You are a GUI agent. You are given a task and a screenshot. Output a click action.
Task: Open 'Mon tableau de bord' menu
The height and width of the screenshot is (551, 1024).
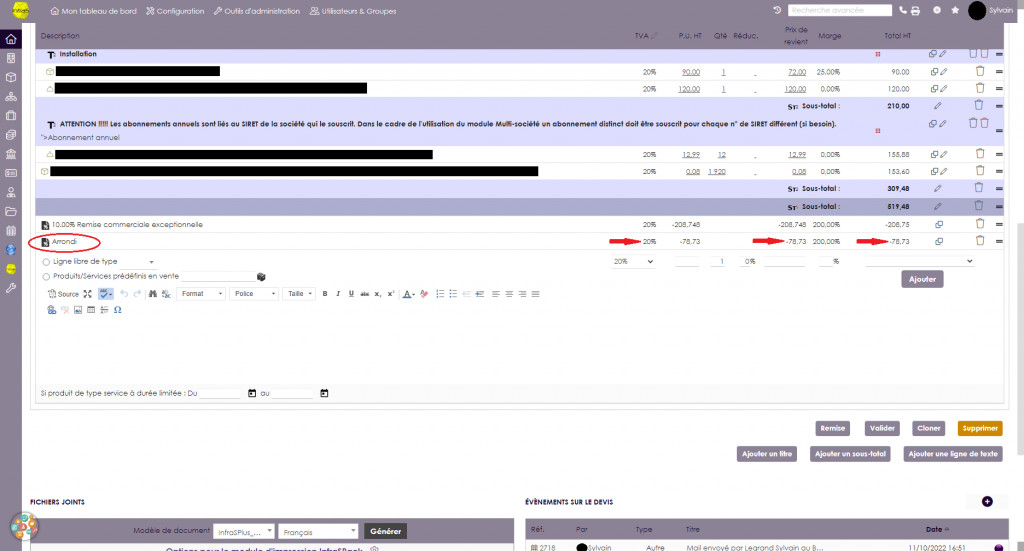point(93,11)
